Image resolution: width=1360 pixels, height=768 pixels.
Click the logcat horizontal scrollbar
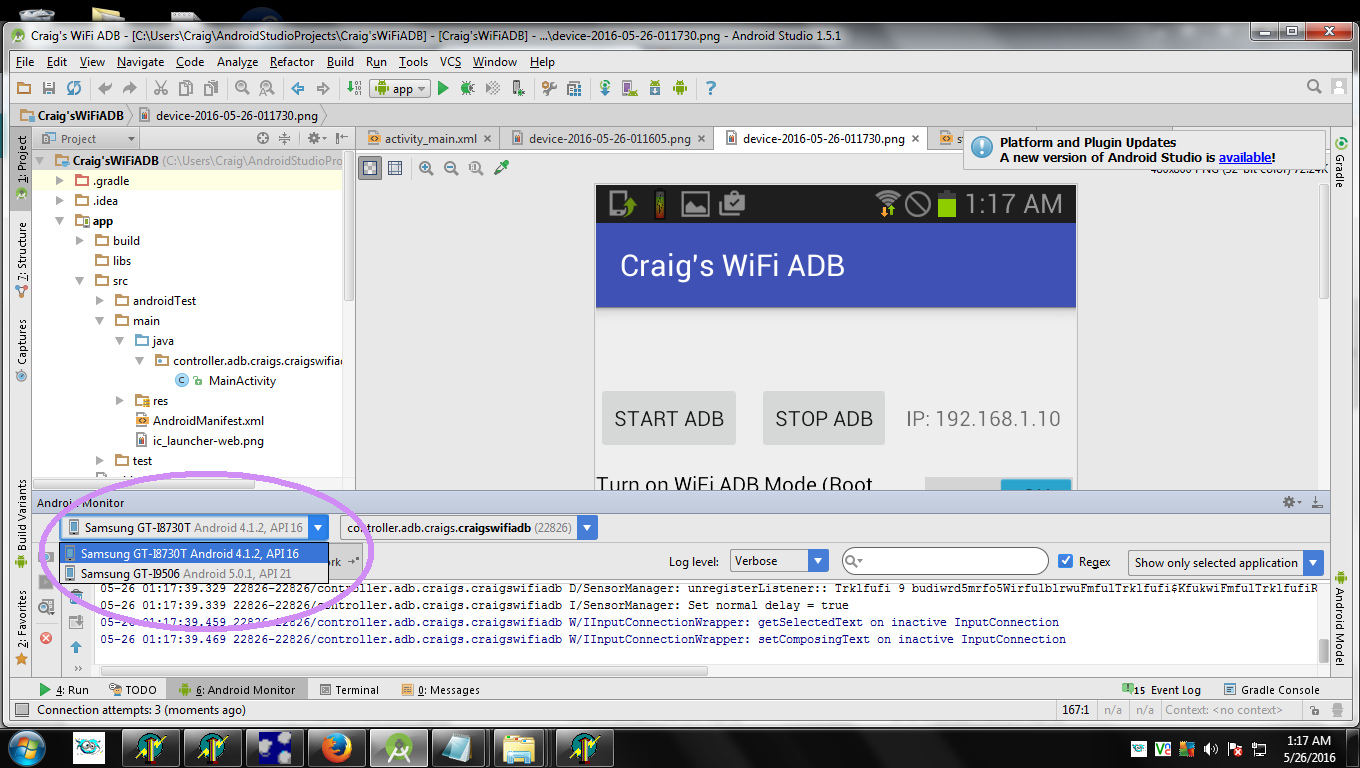pos(404,671)
